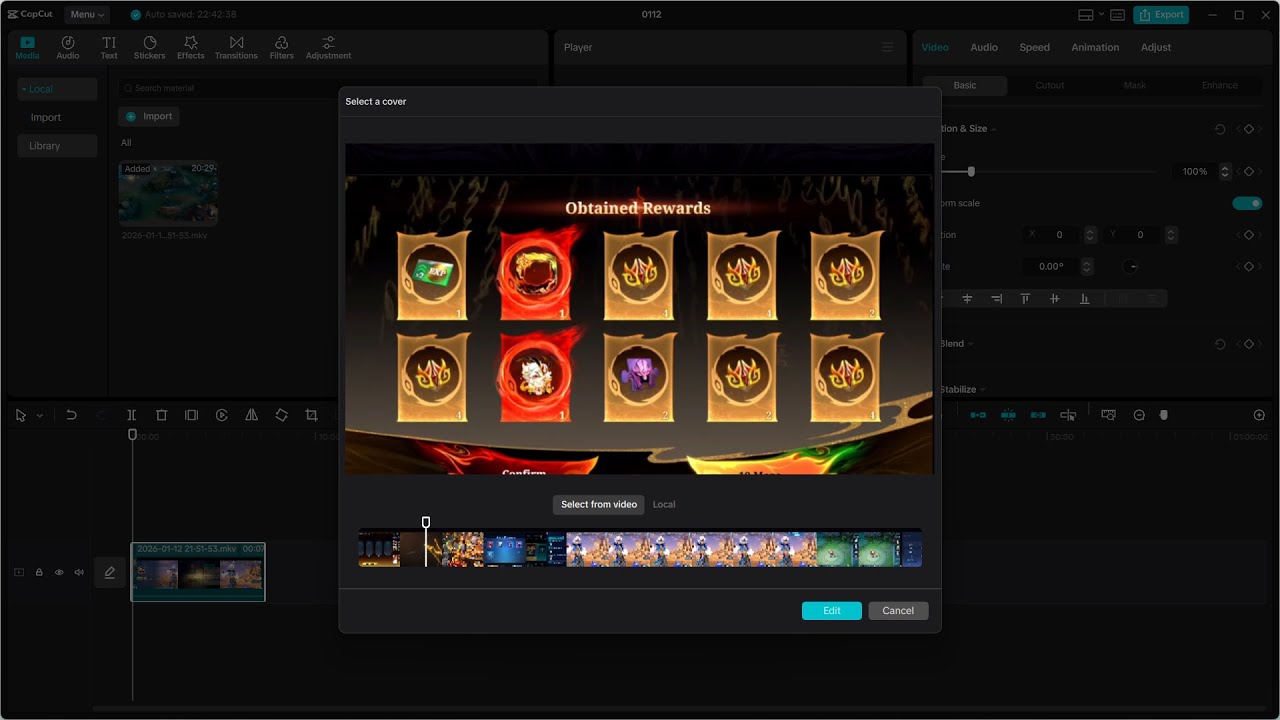Click the Rotate icon in timeline toolbar
This screenshot has width=1280, height=720.
click(x=281, y=415)
